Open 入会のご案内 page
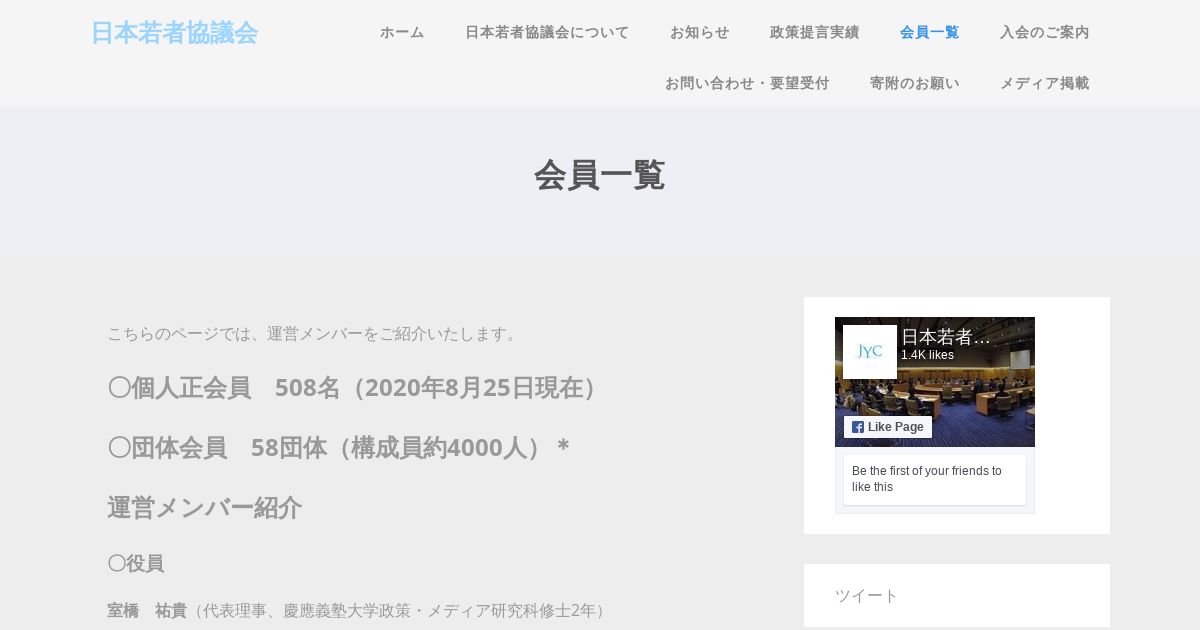 1045,32
